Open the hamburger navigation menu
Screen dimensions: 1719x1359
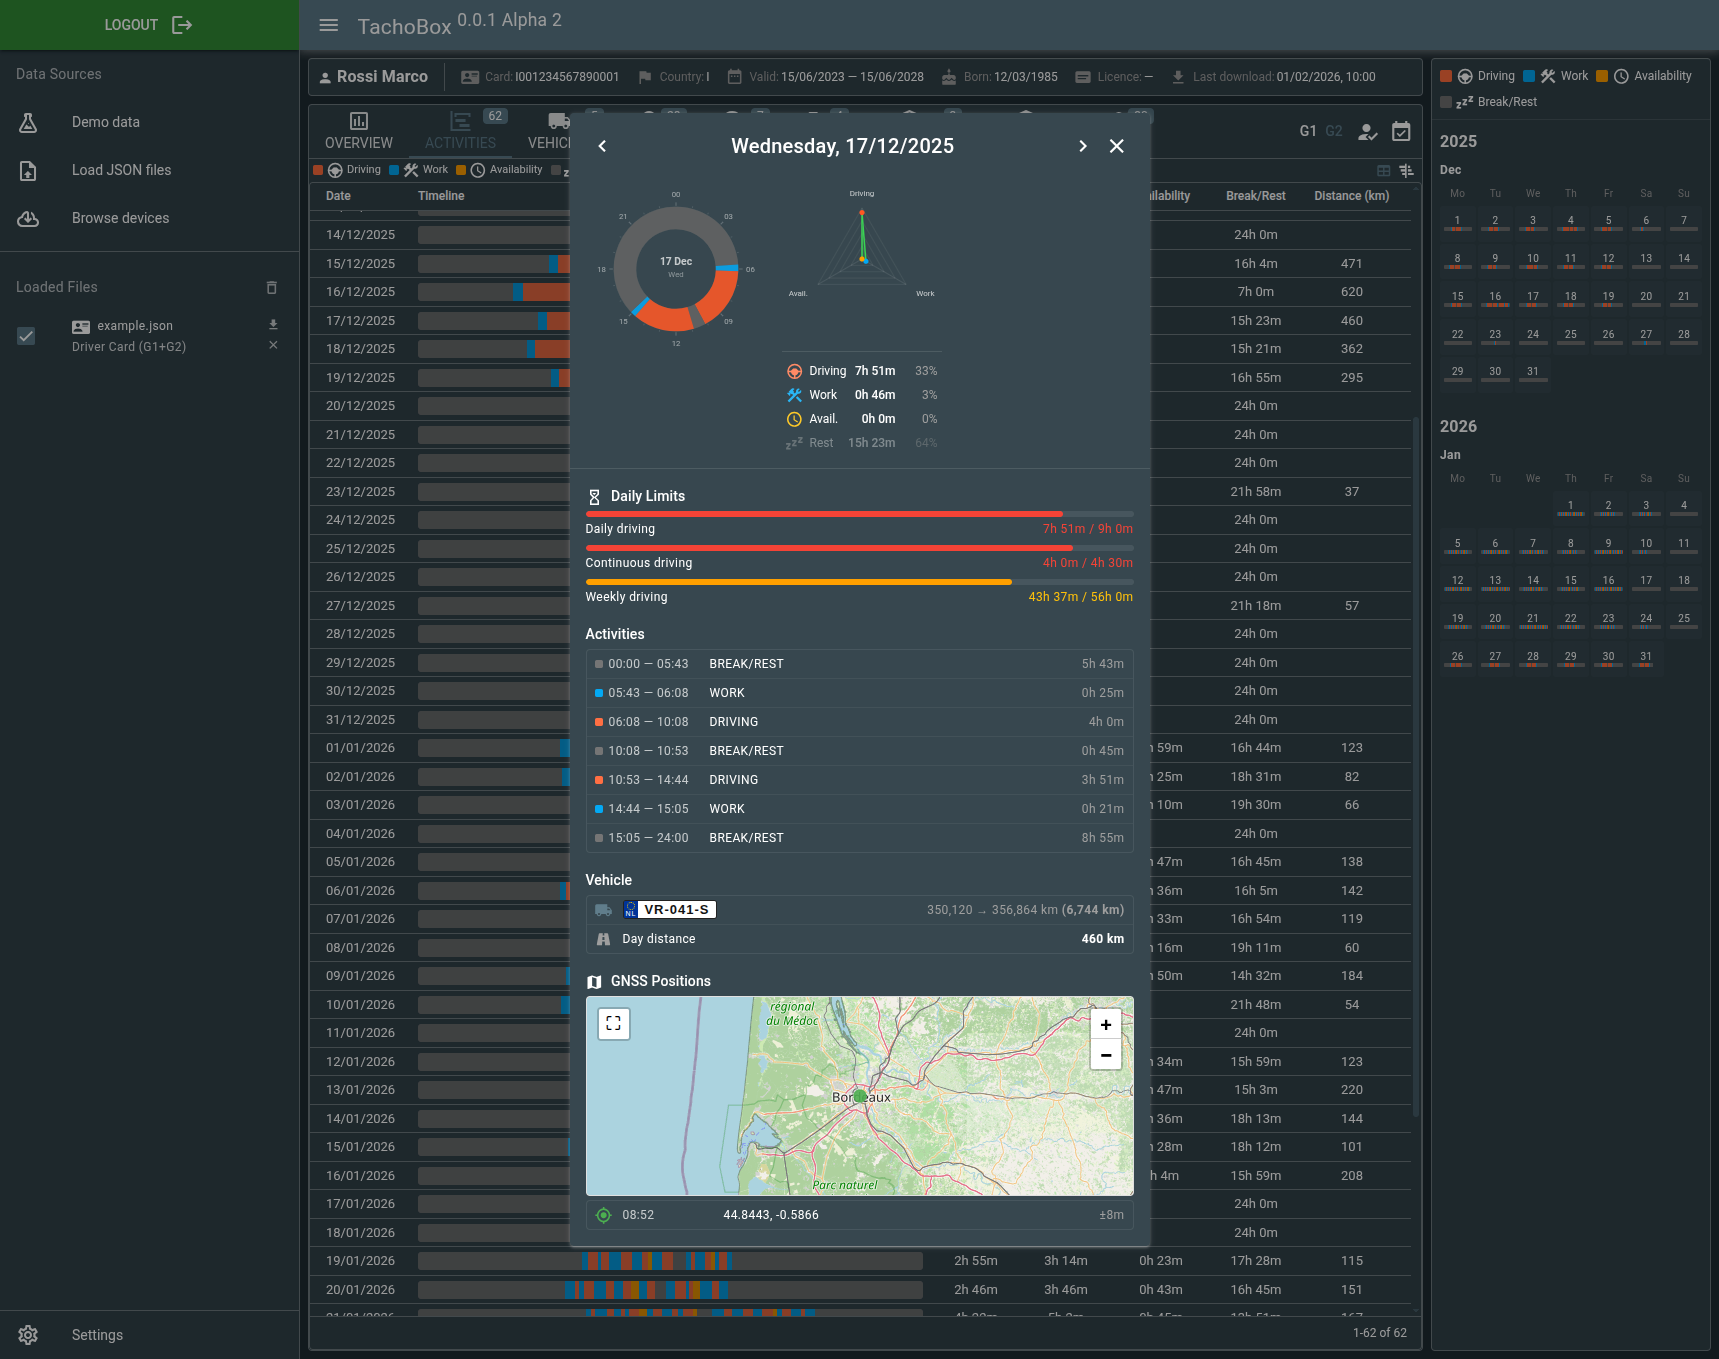click(328, 26)
